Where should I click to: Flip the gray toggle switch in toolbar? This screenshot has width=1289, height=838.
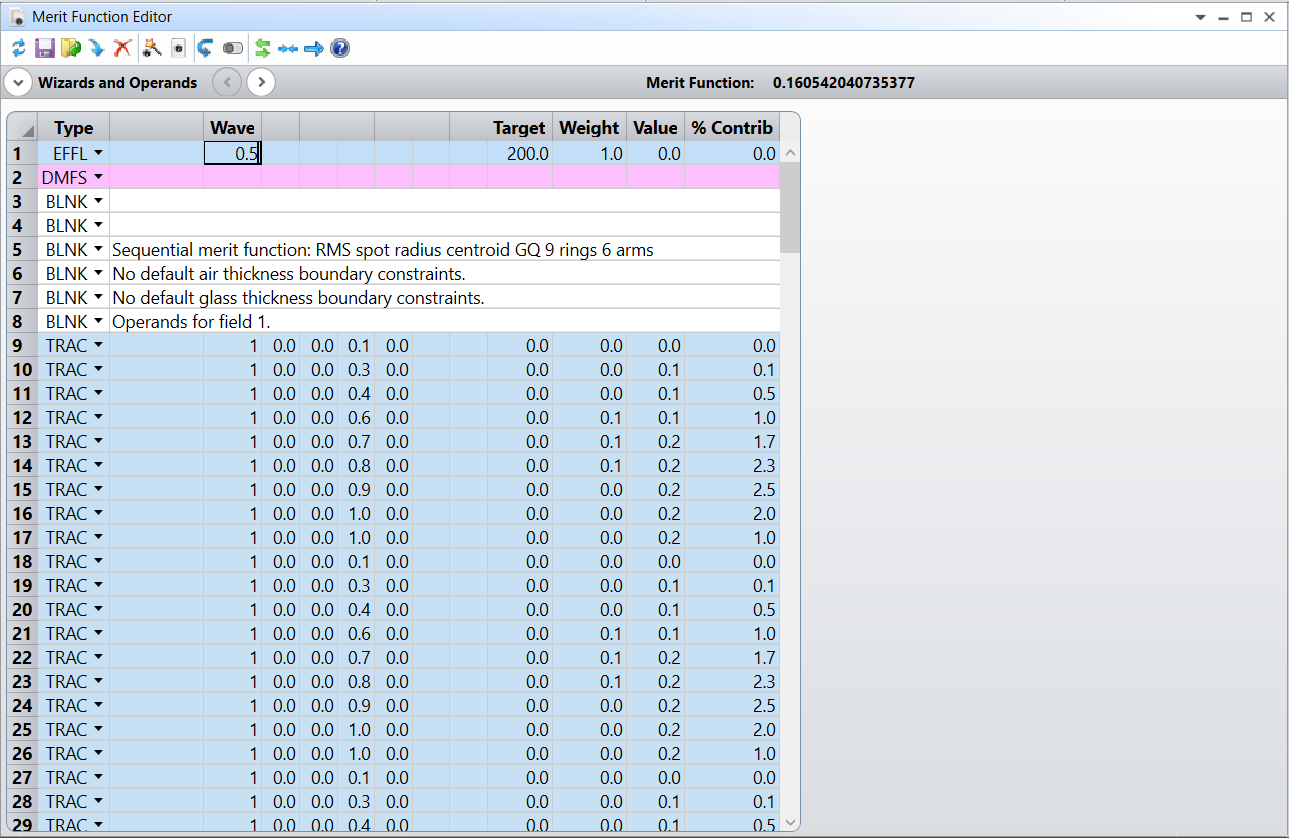click(x=233, y=48)
